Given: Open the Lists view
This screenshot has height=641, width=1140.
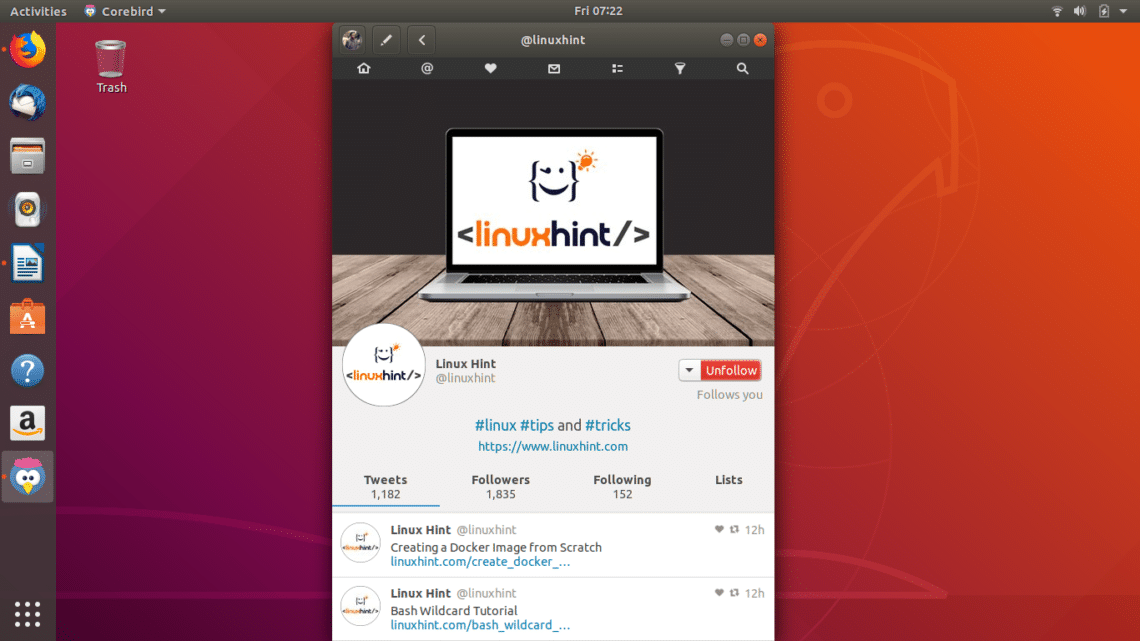Looking at the screenshot, I should [617, 68].
